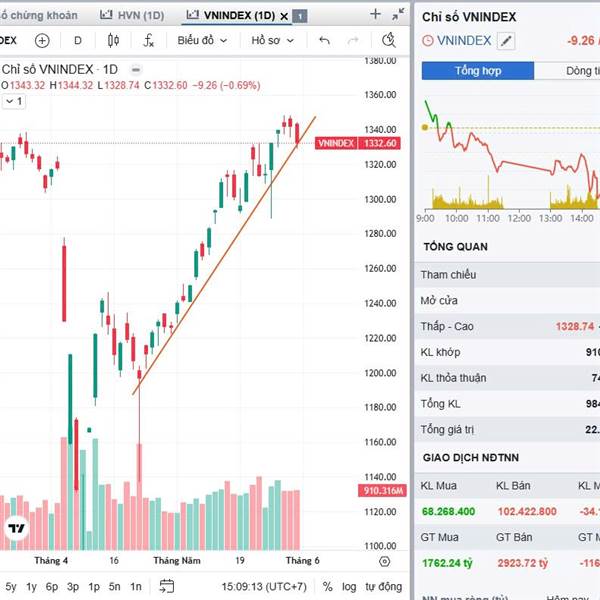Add symbol with the plus circle icon

(42, 41)
